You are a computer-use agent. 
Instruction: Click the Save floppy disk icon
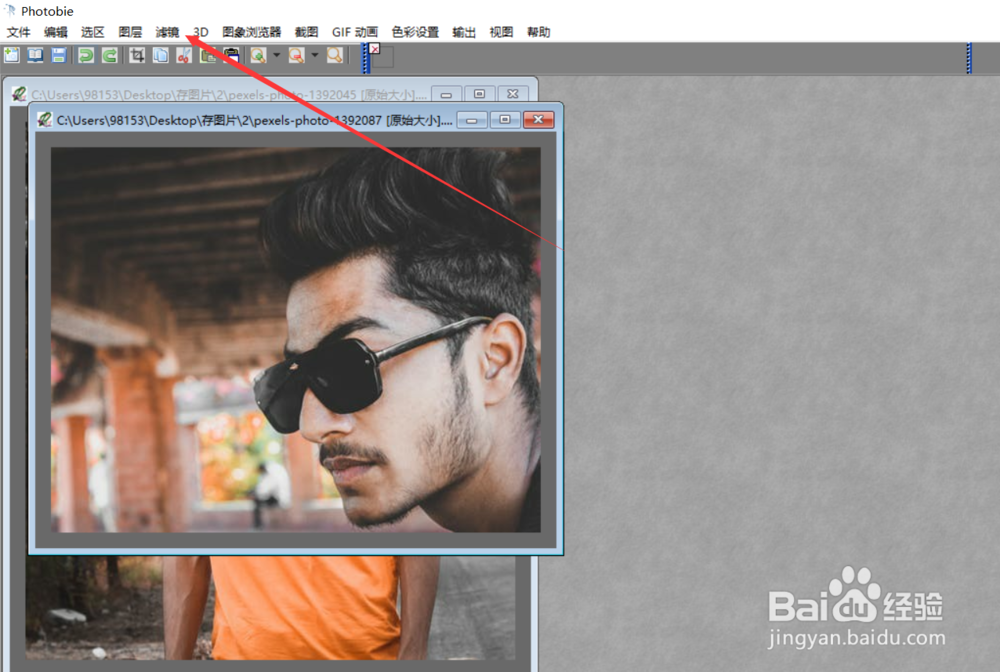(x=59, y=55)
